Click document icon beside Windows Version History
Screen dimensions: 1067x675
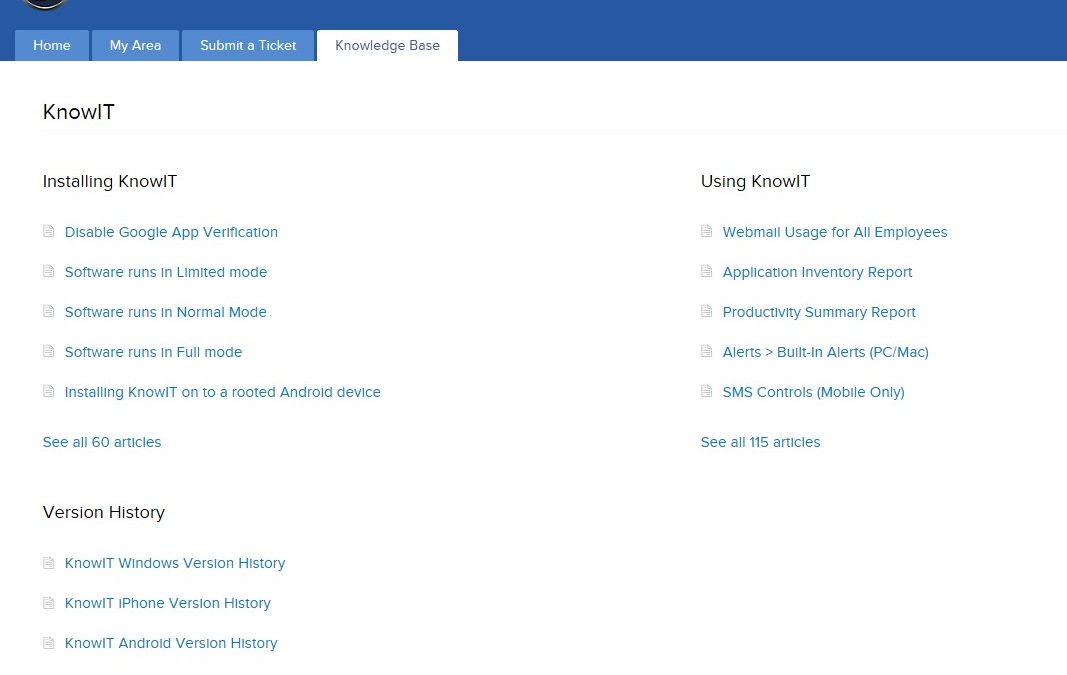[x=48, y=563]
